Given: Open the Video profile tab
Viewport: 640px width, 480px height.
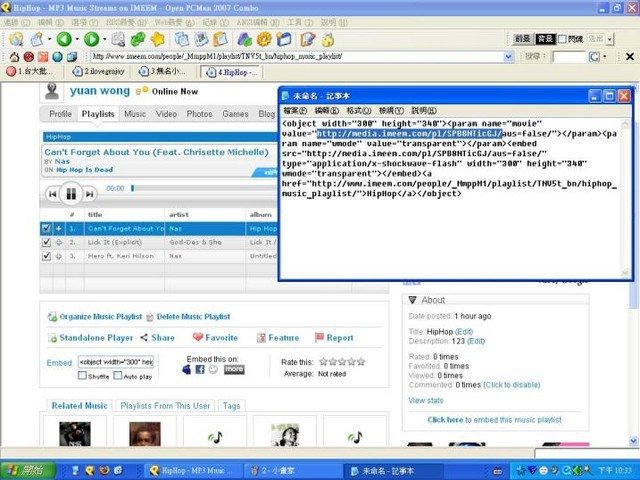Looking at the screenshot, I should [166, 114].
